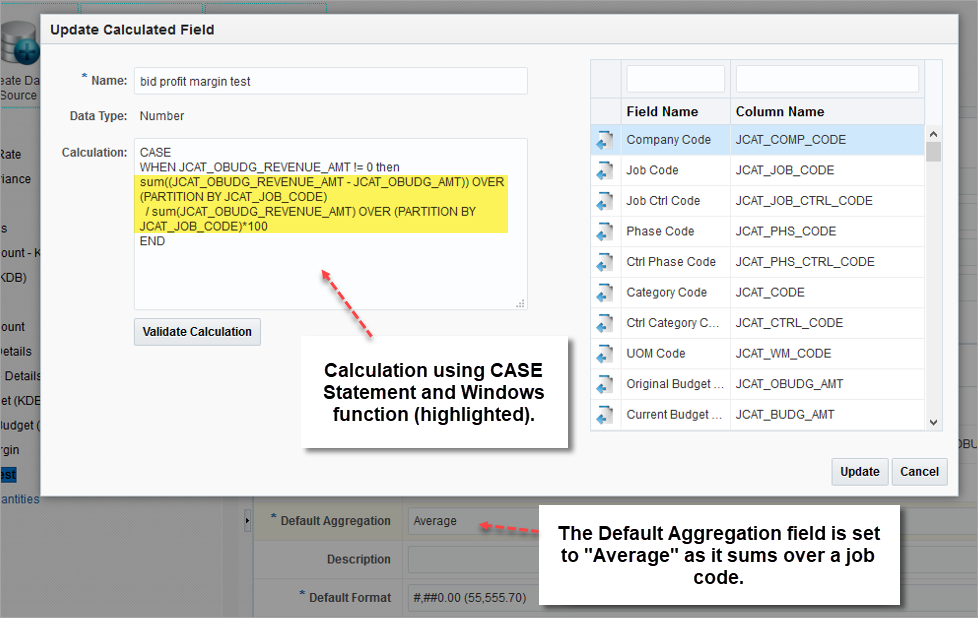Select JCAT_CTRL_CODE column cell
Image resolution: width=978 pixels, height=618 pixels.
827,323
